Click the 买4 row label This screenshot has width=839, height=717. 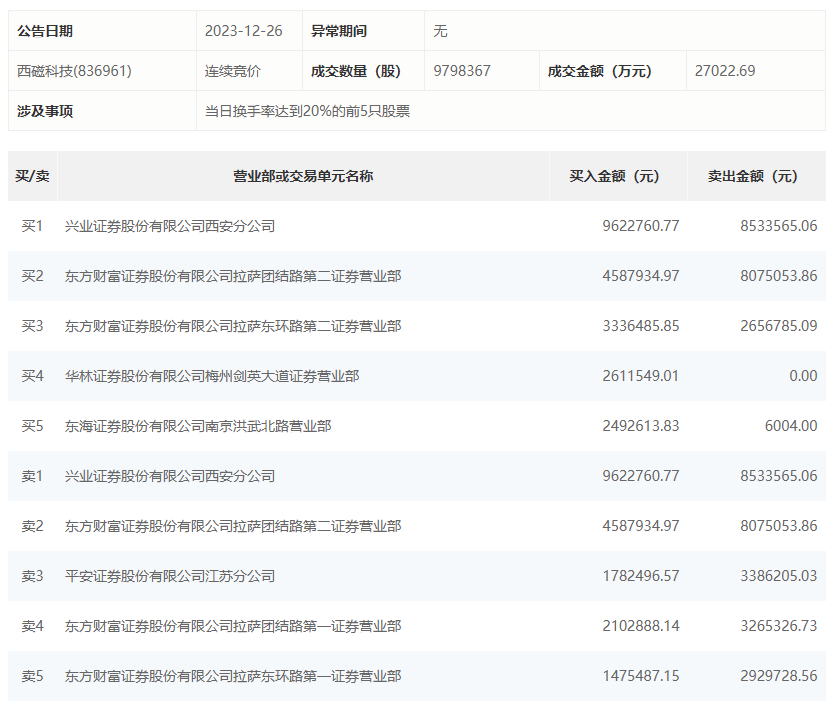click(32, 376)
